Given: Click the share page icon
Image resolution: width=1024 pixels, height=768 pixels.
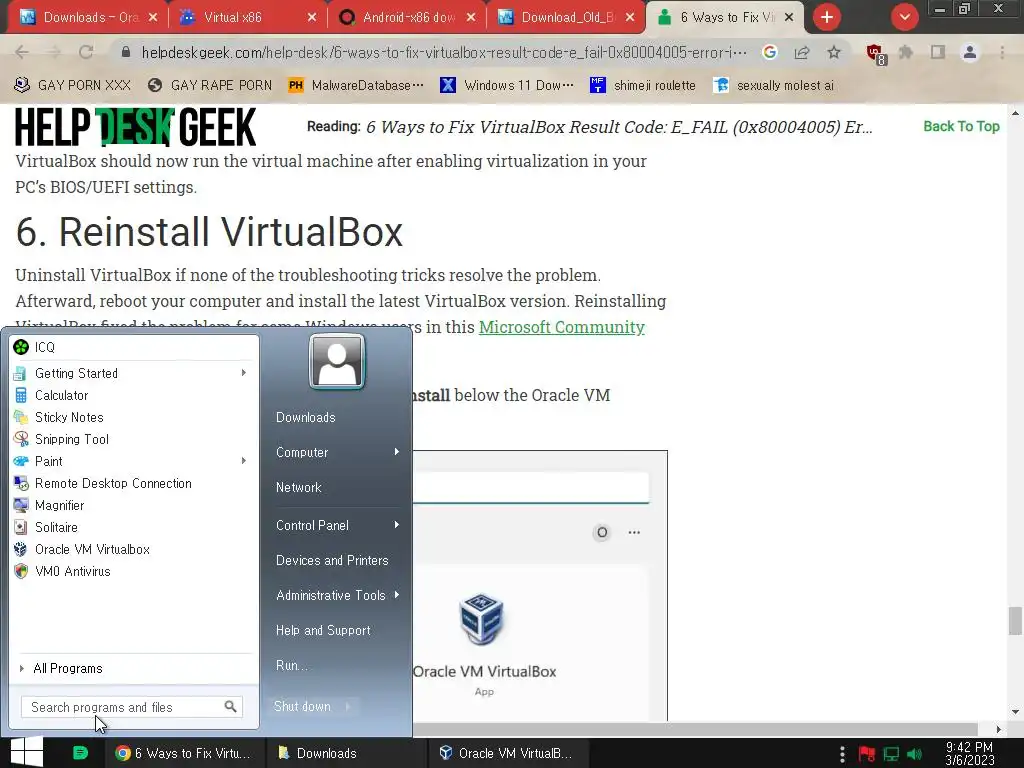Looking at the screenshot, I should pos(802,52).
